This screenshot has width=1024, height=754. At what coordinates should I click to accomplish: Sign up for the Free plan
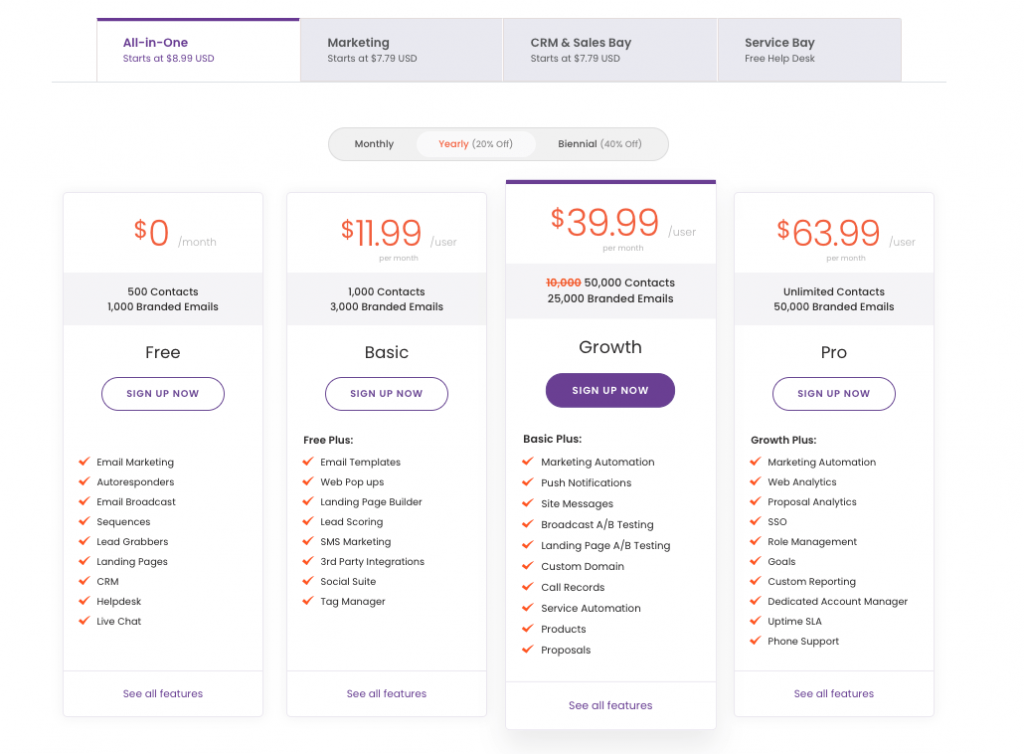(x=163, y=394)
